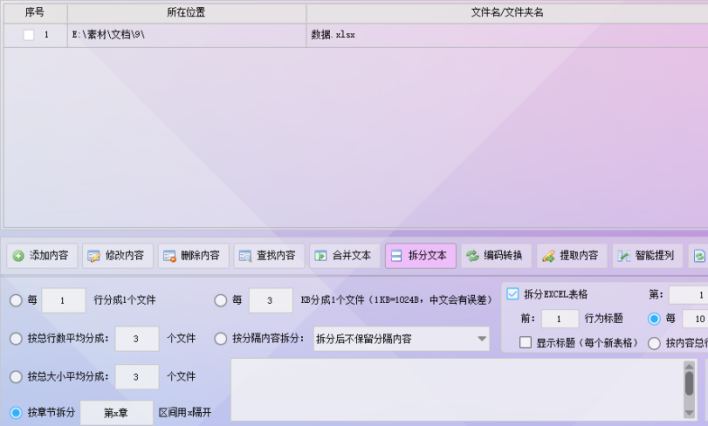Click the 第 sheet number field
Screen dimensions: 708x426
coord(689,295)
